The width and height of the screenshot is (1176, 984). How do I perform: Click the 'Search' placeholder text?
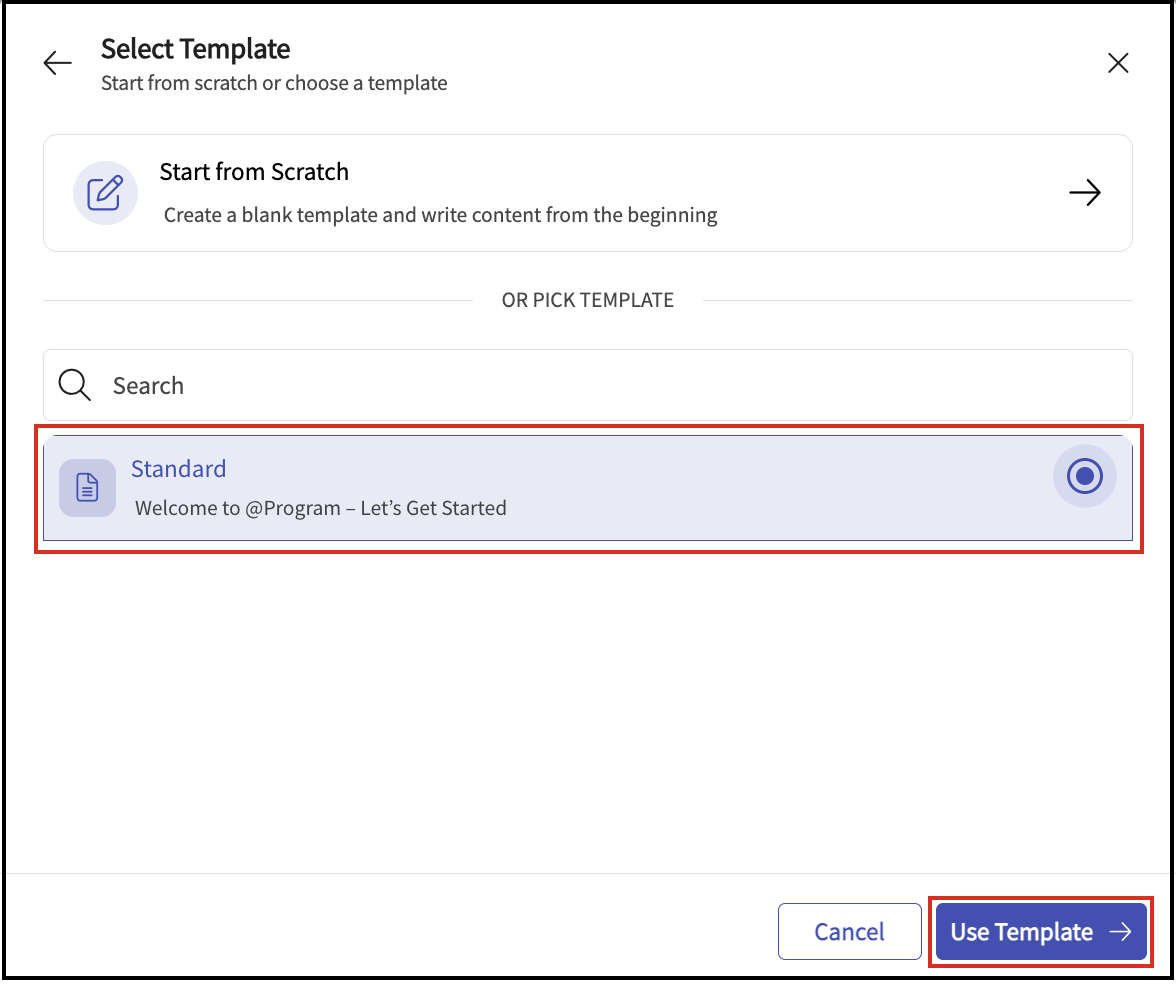coord(148,386)
